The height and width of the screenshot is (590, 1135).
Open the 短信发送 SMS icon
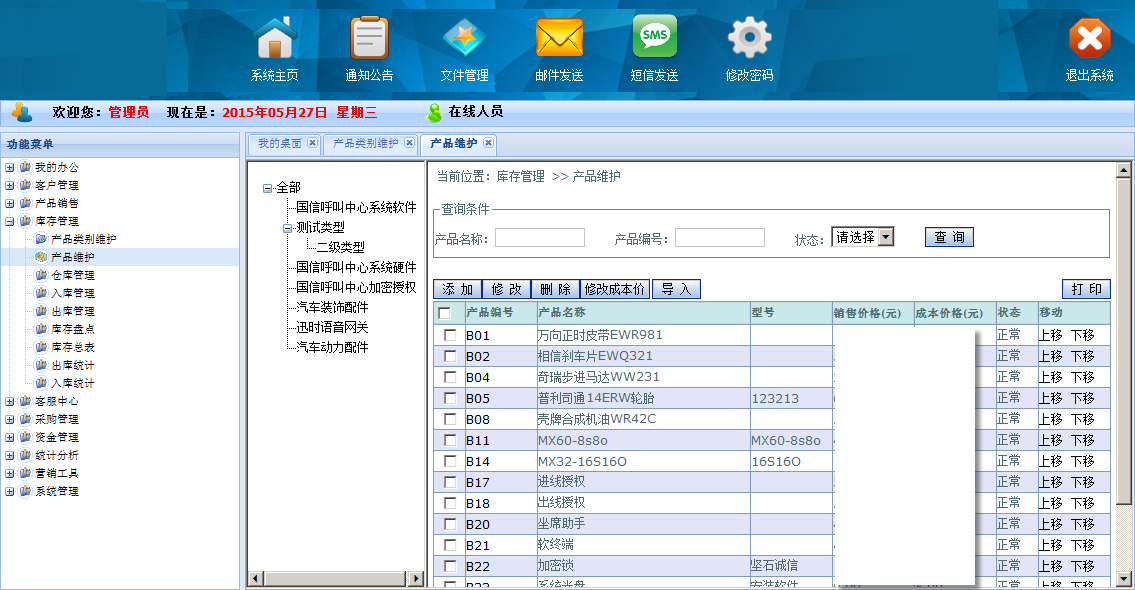pyautogui.click(x=654, y=39)
